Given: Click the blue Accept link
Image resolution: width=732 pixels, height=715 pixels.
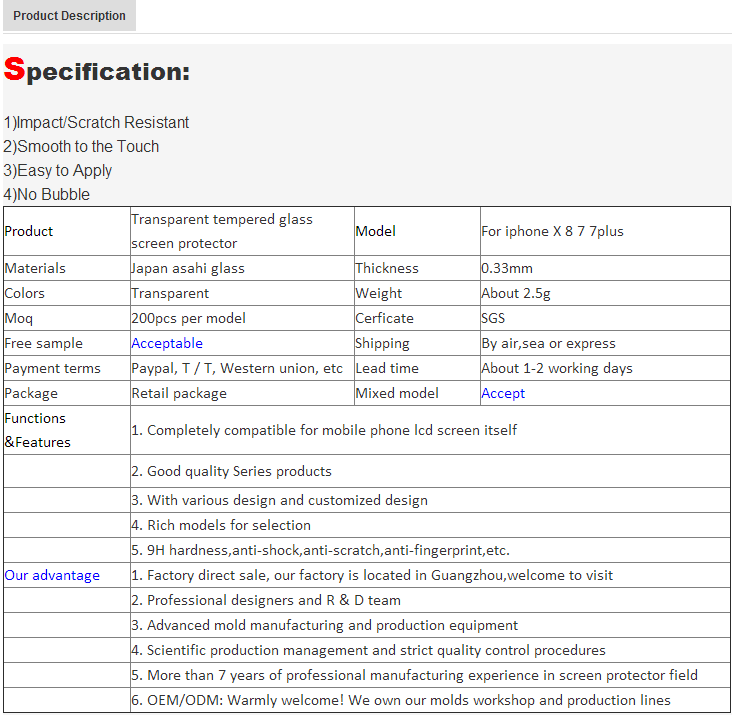Looking at the screenshot, I should (503, 393).
